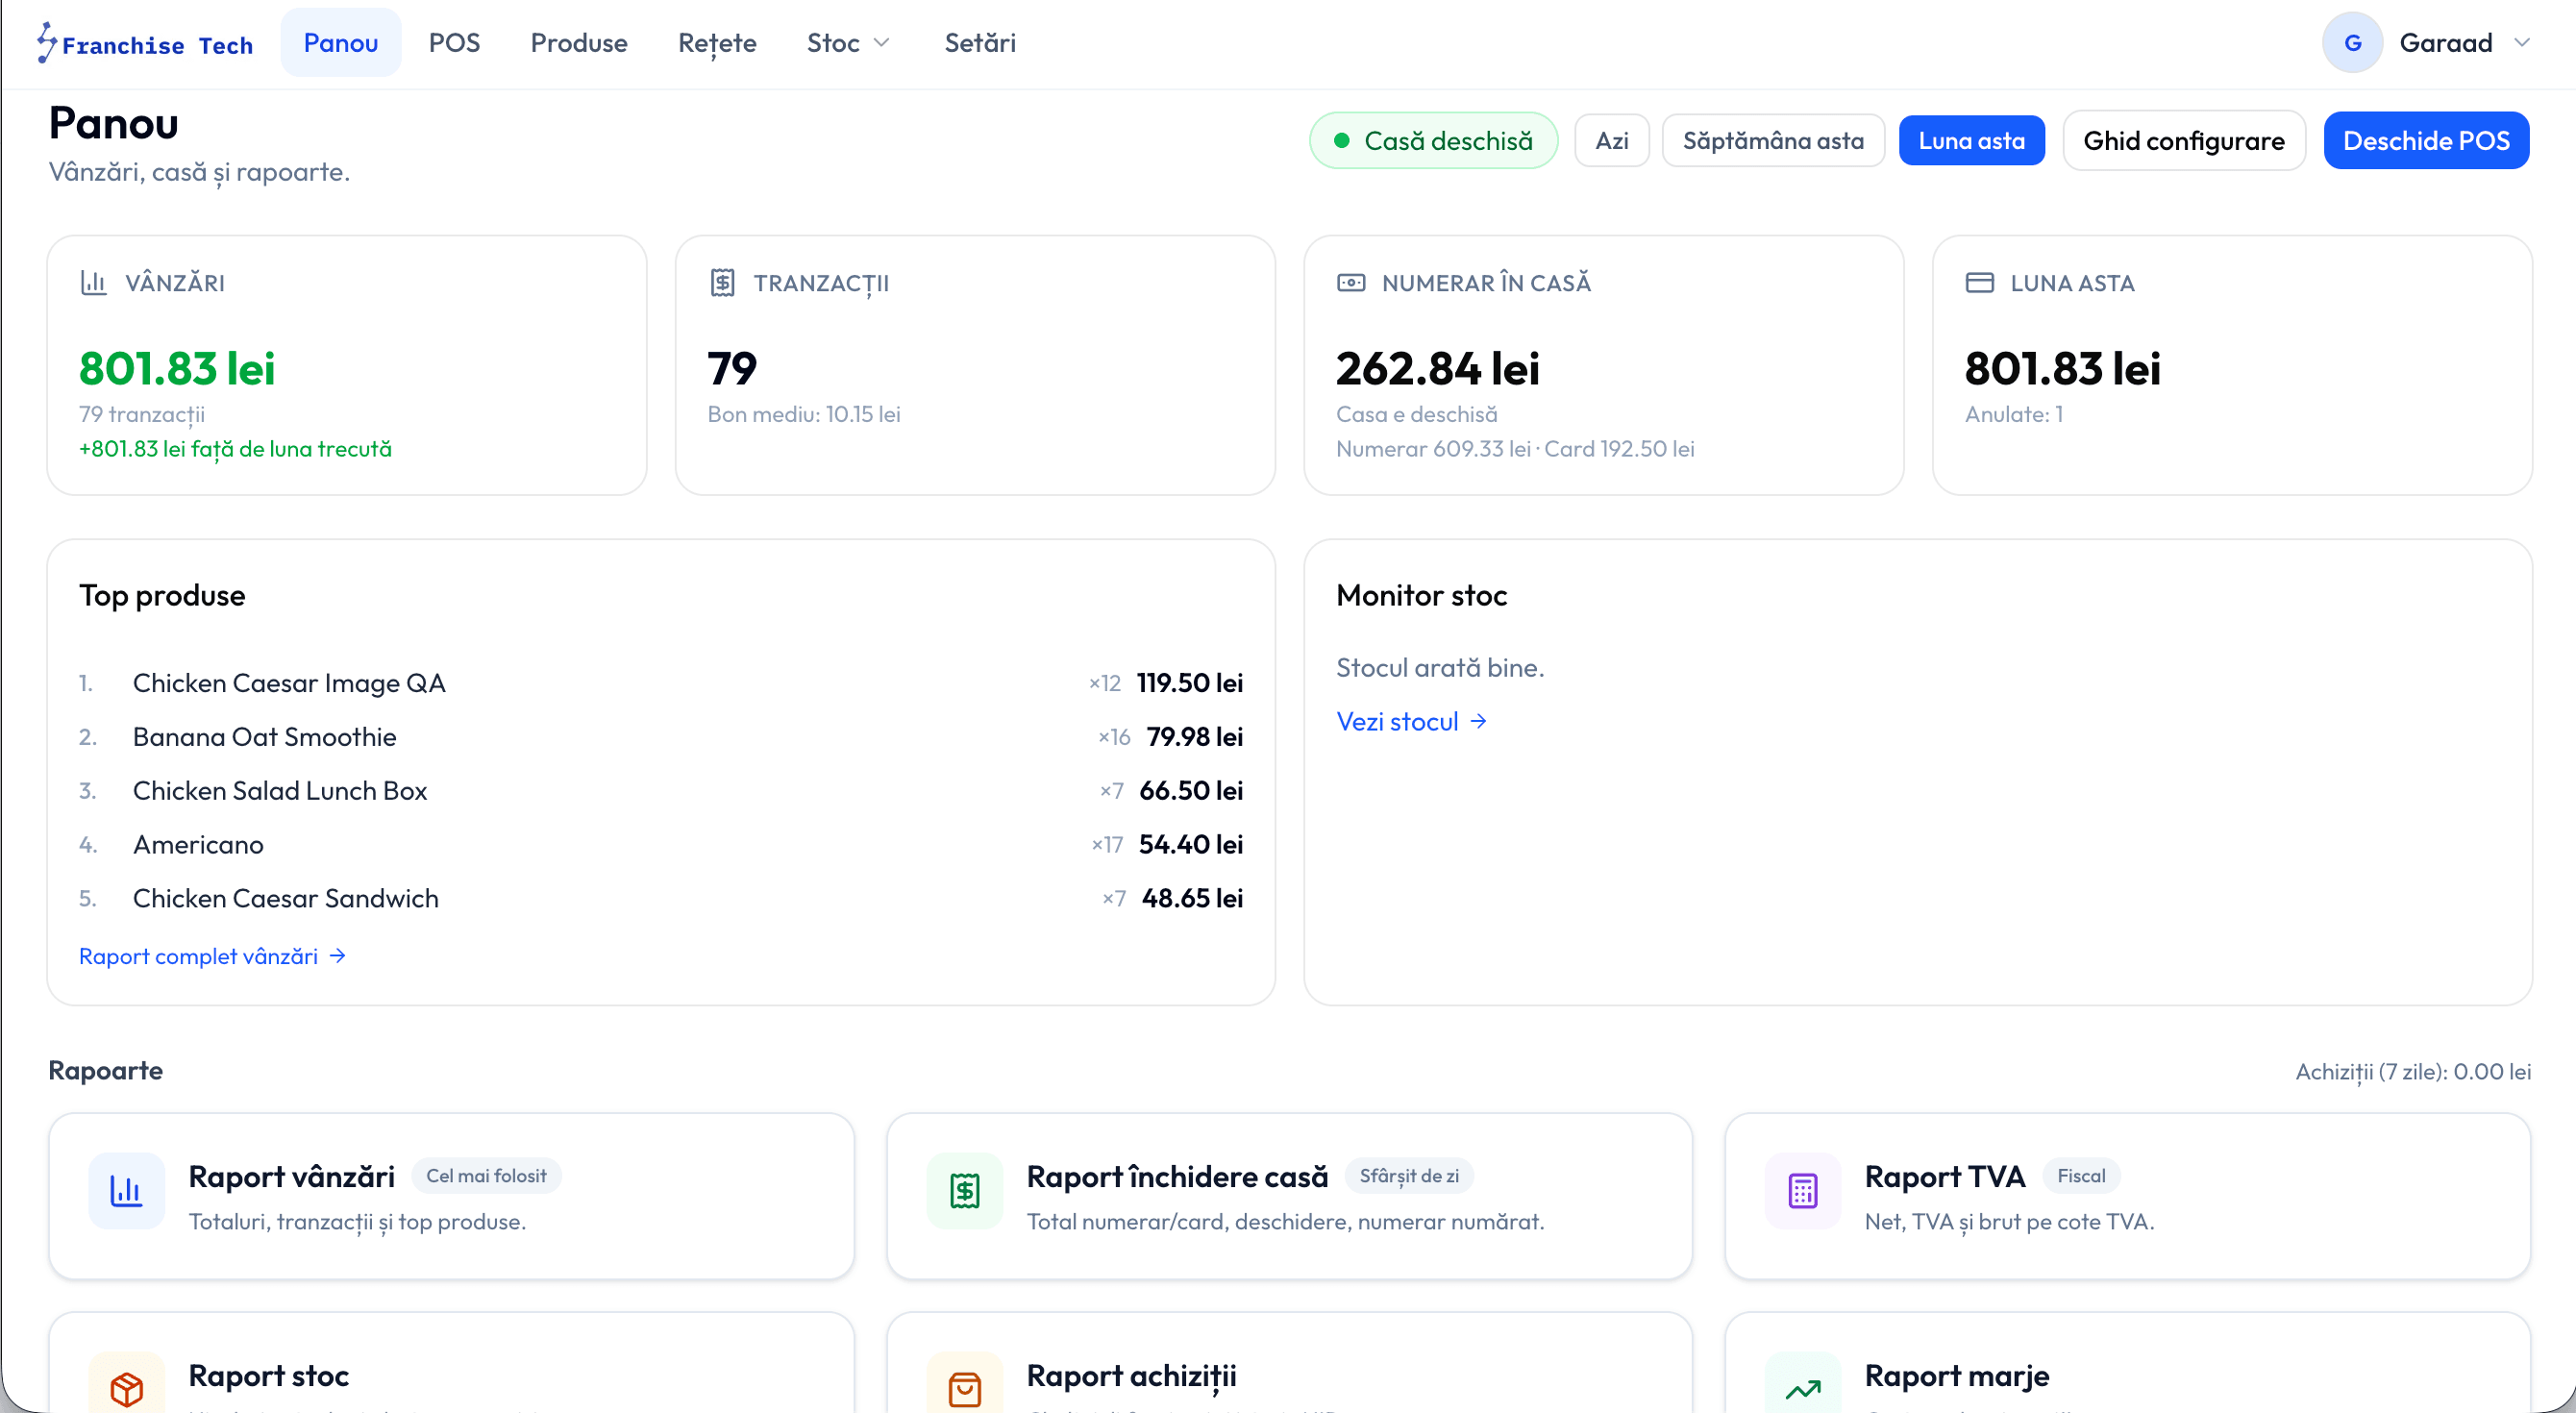2576x1413 pixels.
Task: Open the Raport vânzări bar chart icon
Action: (x=126, y=1190)
